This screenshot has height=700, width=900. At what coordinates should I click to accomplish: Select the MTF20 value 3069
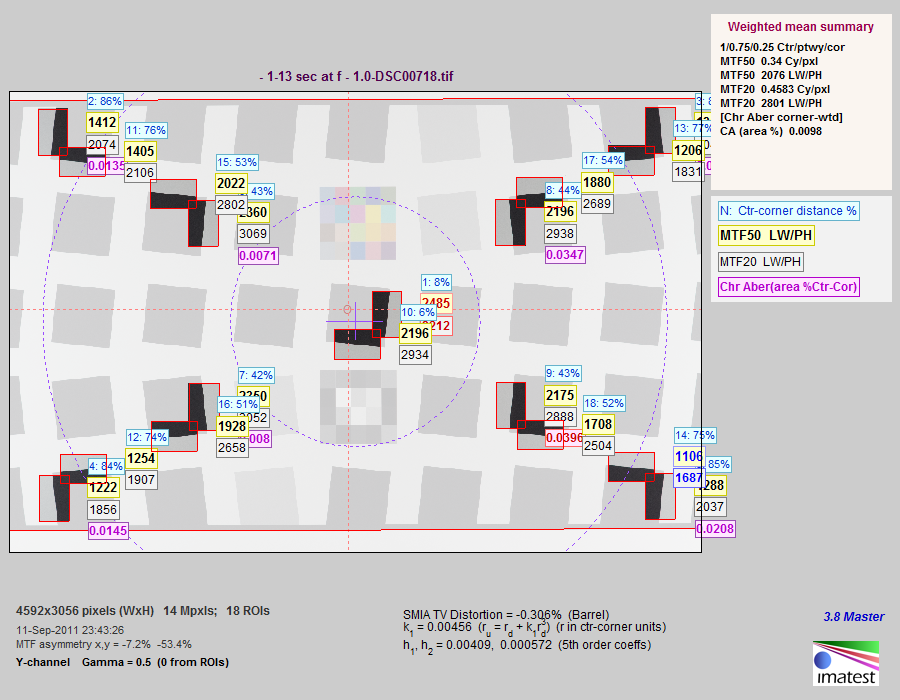253,234
